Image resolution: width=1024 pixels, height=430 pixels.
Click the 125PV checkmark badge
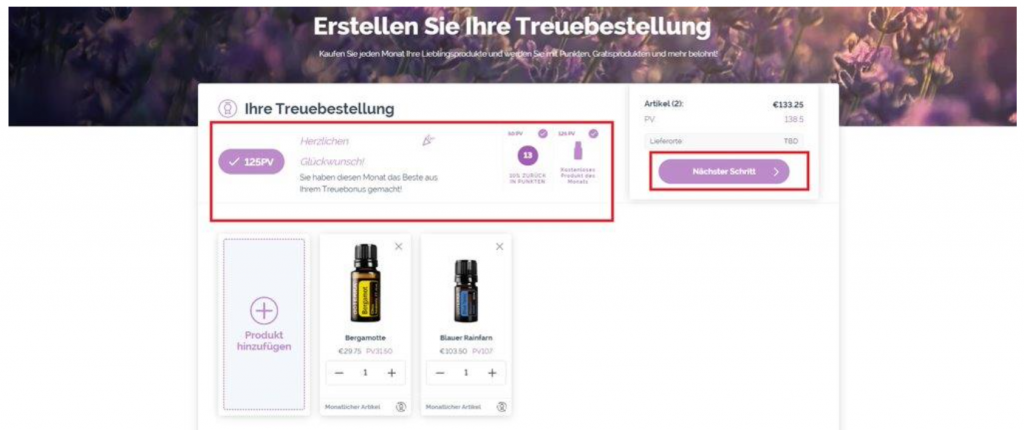pos(251,162)
